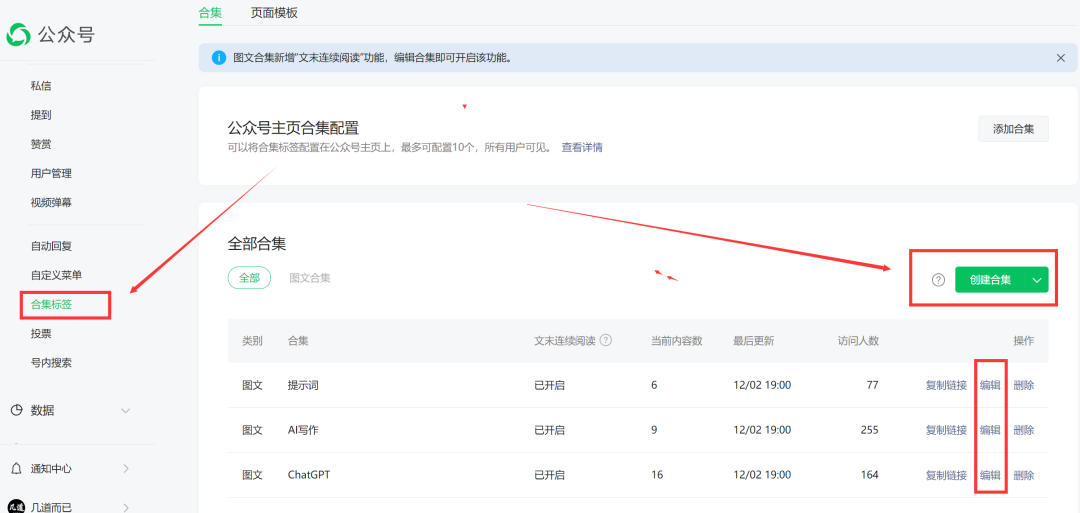Switch to the 页面模板 tab
Screen dimensions: 1080x513
(274, 12)
